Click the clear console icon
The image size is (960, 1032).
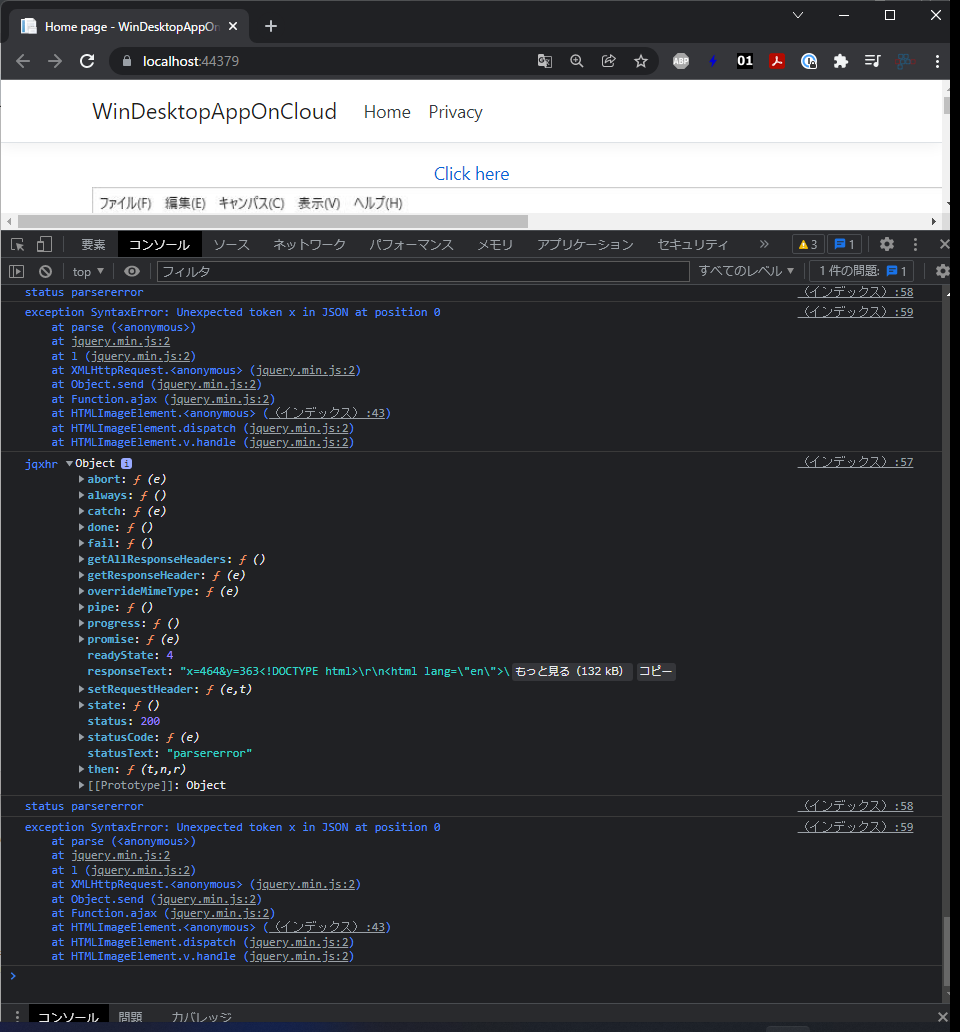45,271
